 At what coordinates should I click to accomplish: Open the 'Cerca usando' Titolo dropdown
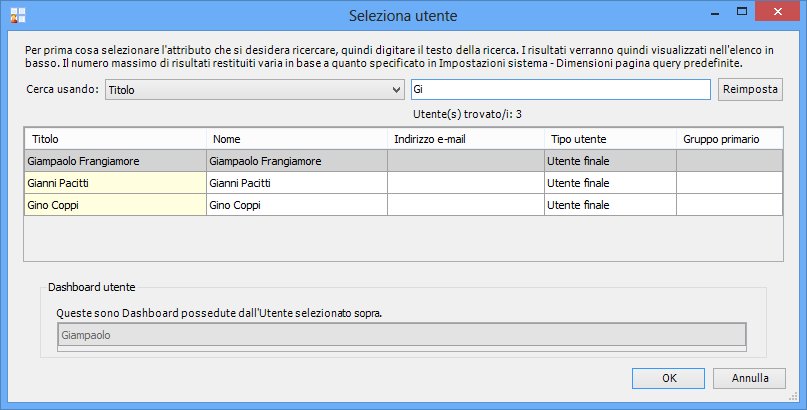pos(253,90)
